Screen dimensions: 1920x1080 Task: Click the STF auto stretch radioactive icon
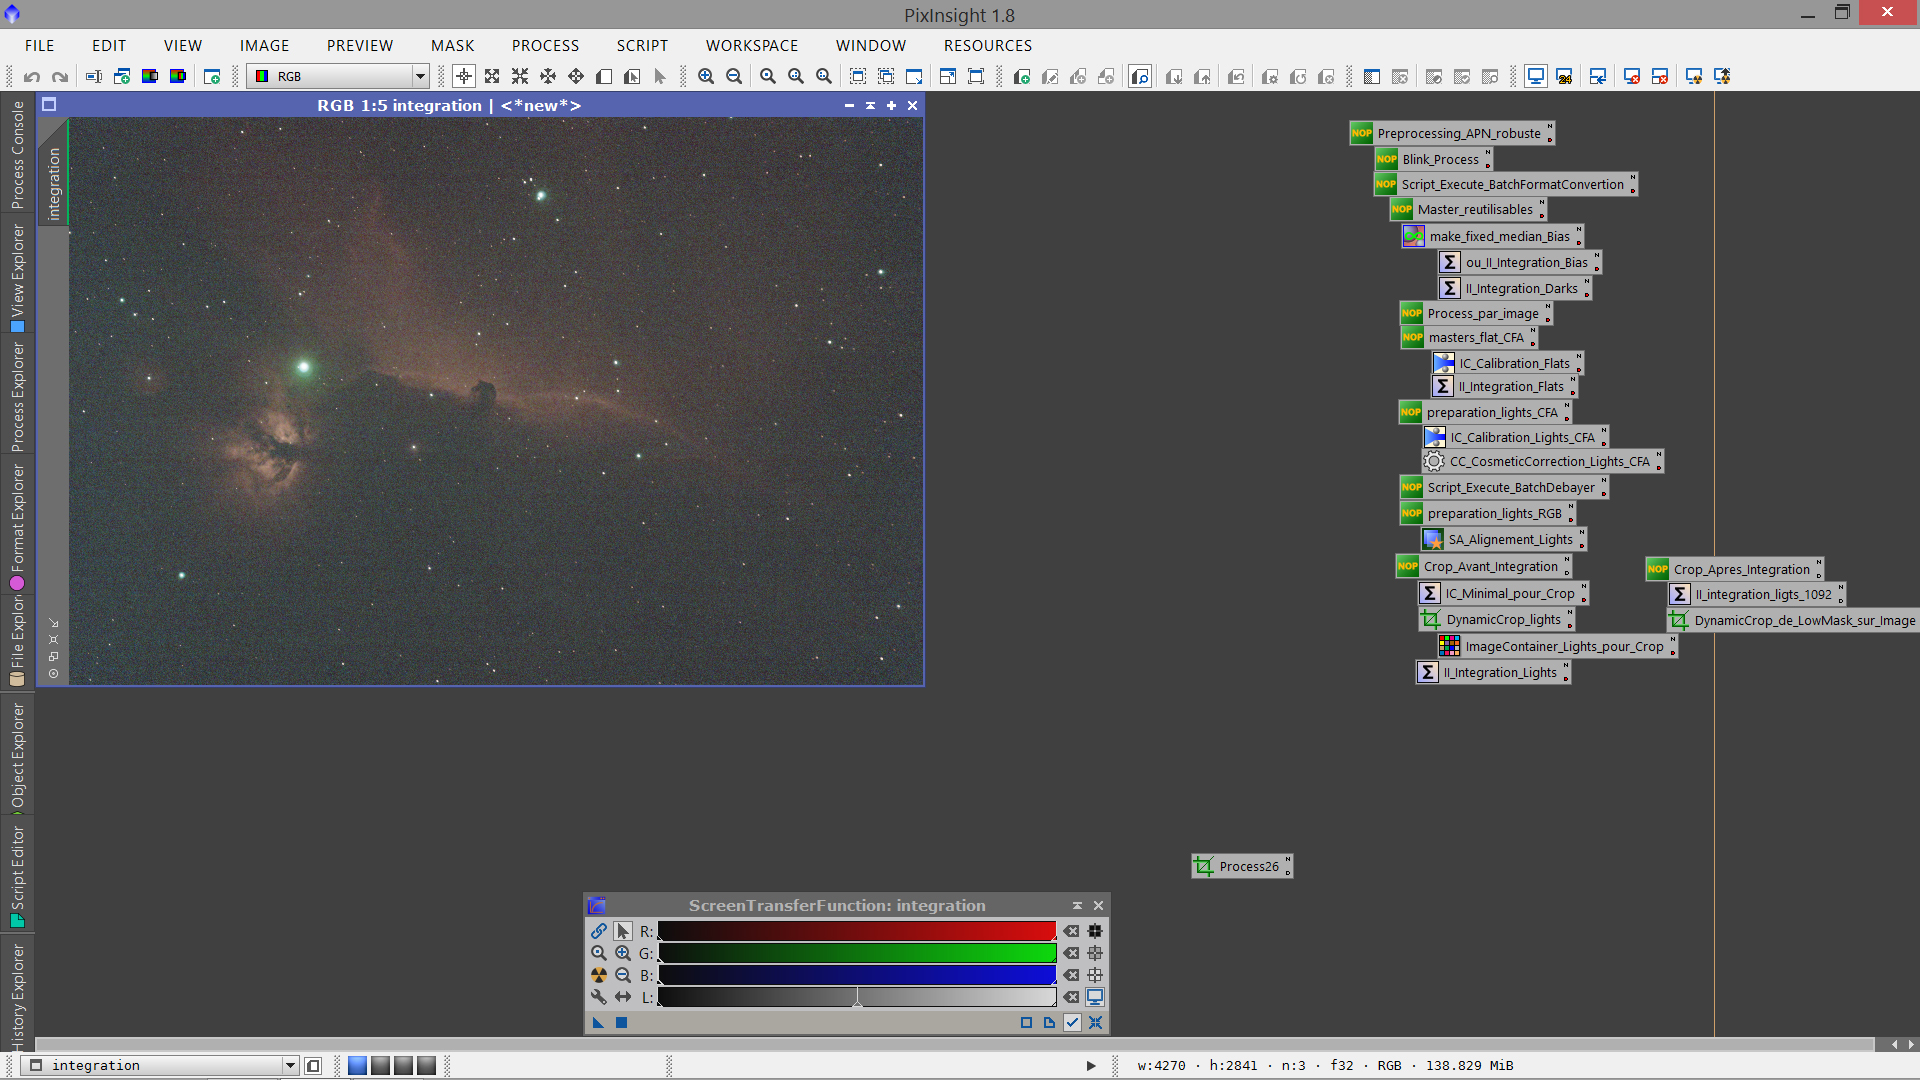[x=599, y=975]
